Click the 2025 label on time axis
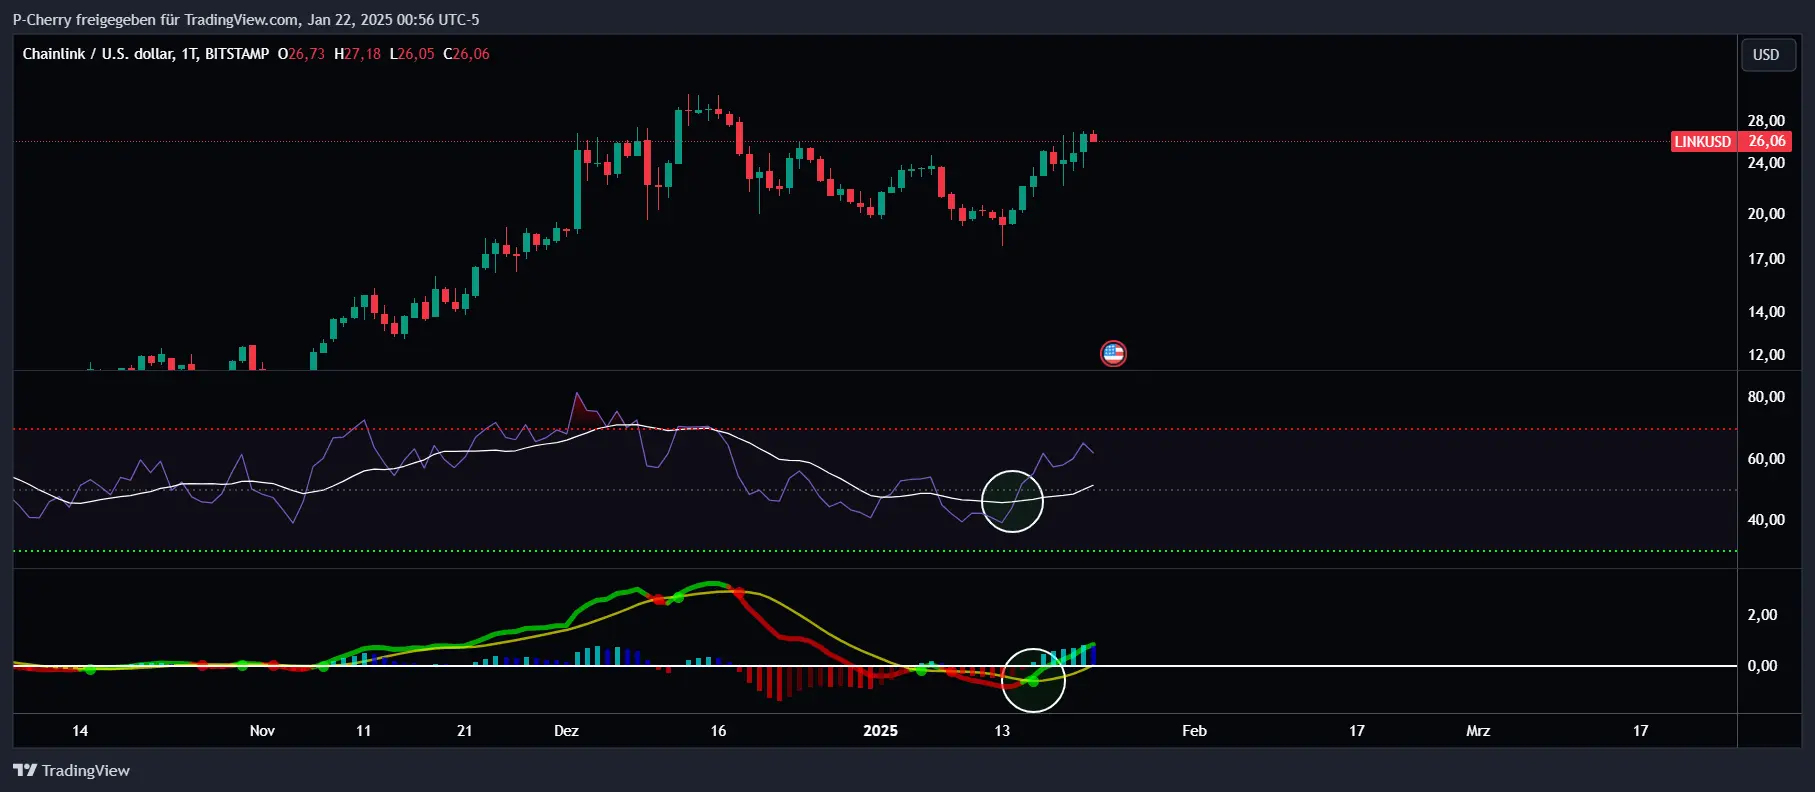The height and width of the screenshot is (792, 1815). [x=880, y=730]
